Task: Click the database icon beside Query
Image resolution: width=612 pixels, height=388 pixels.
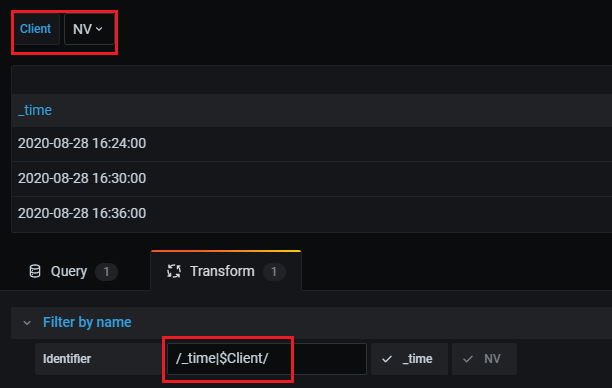Action: tap(35, 271)
